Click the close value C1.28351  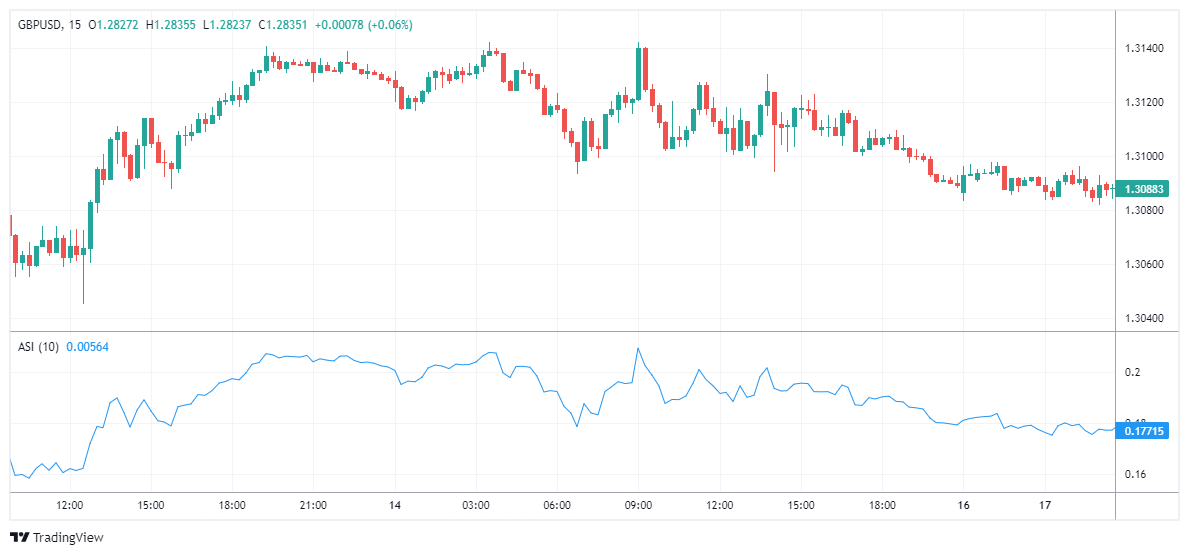pyautogui.click(x=283, y=24)
